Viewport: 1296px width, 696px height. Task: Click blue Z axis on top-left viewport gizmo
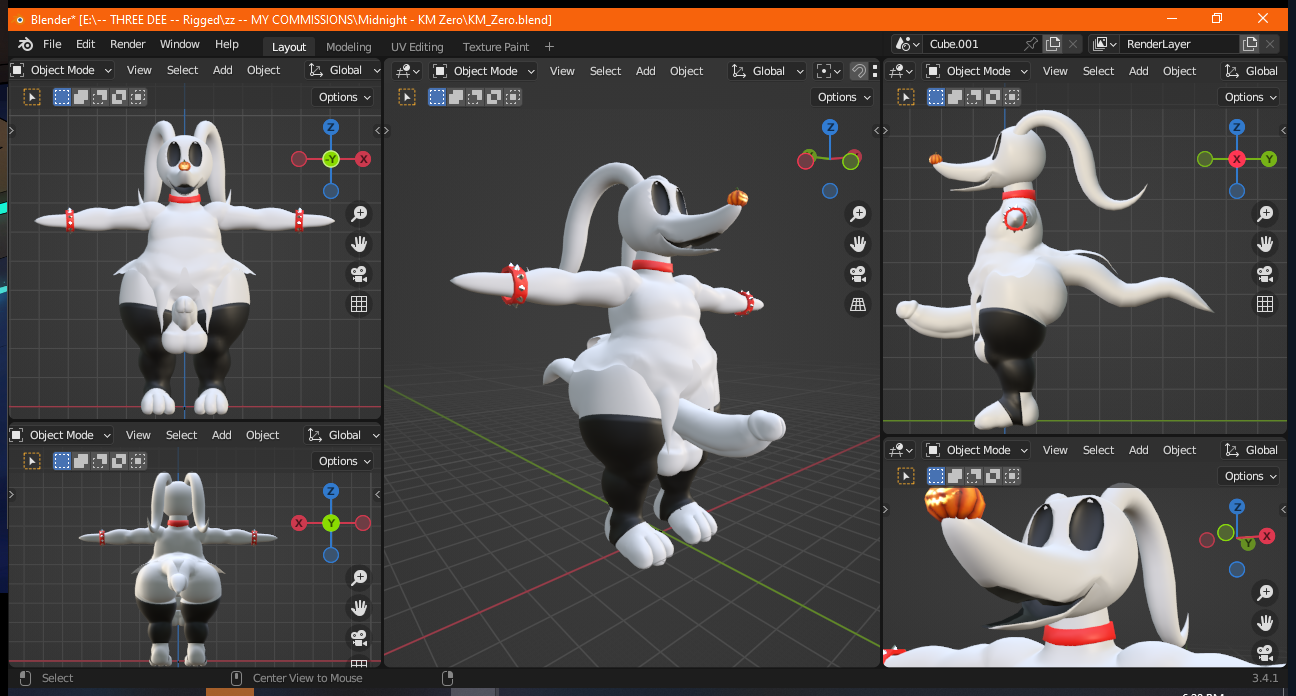click(331, 127)
